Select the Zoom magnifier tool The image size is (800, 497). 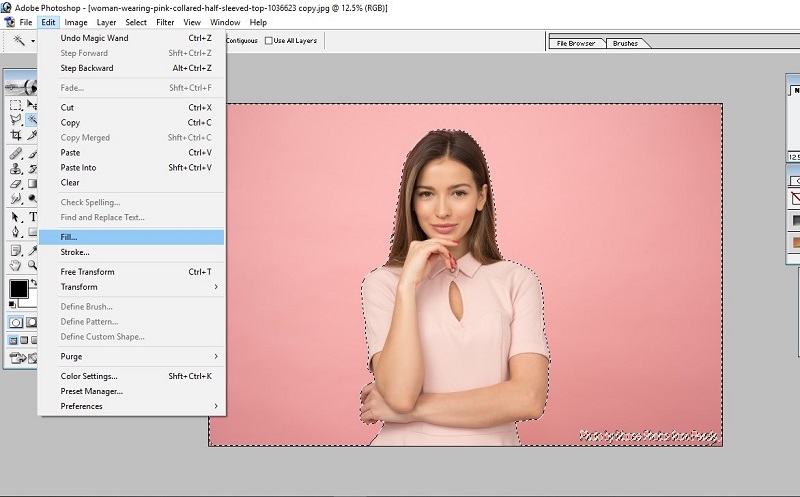pyautogui.click(x=32, y=265)
